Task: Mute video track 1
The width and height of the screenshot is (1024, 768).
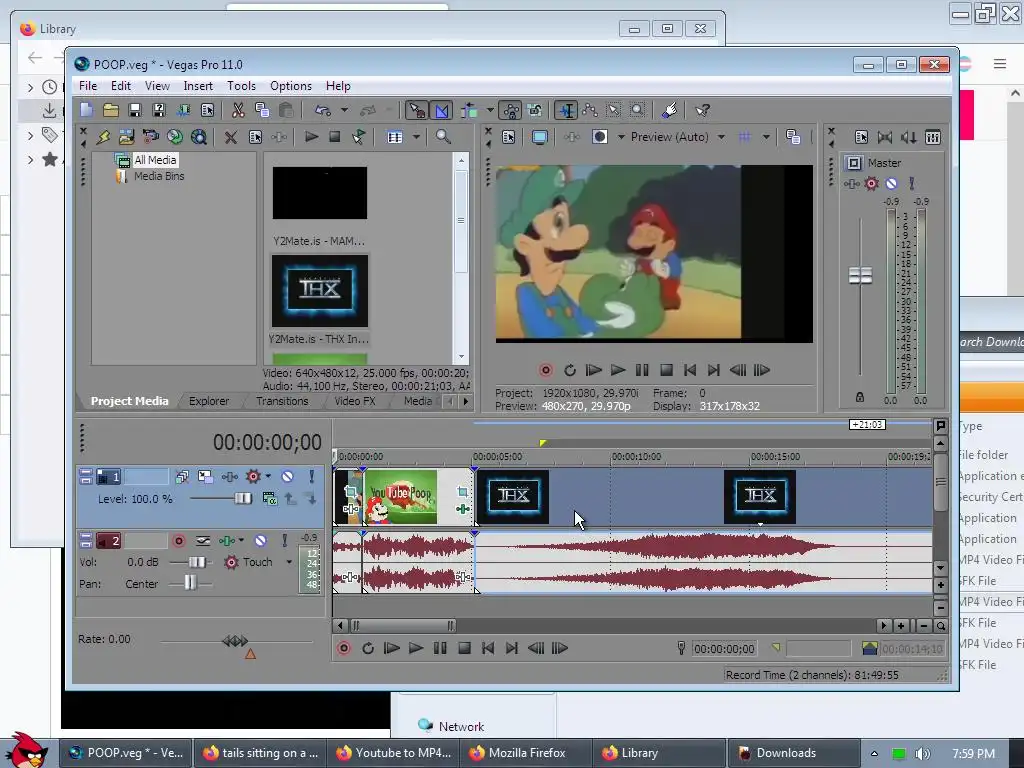Action: click(287, 477)
